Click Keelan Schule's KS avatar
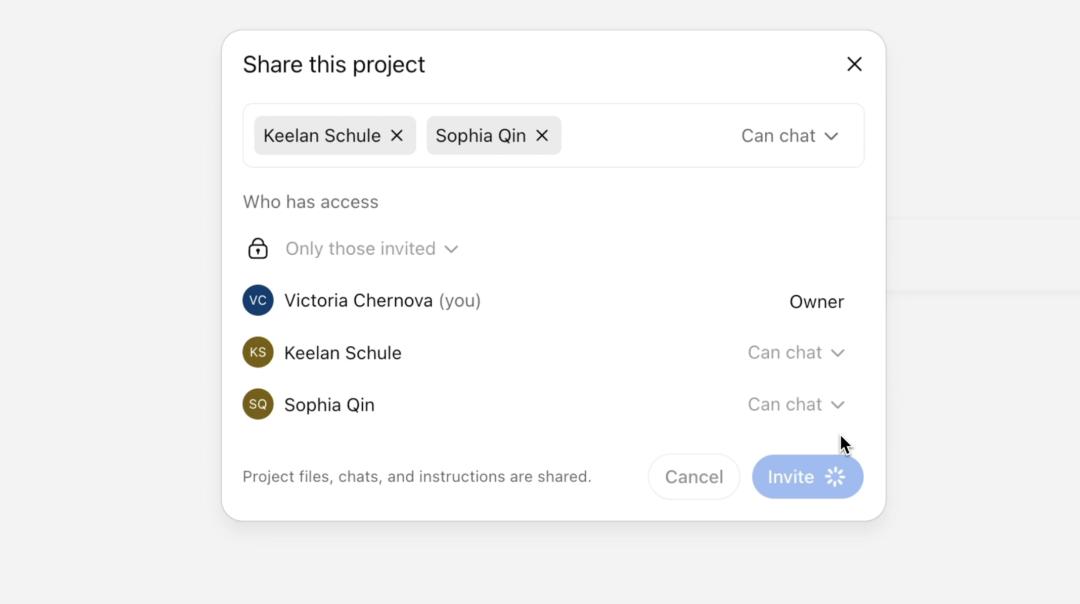 coord(258,352)
